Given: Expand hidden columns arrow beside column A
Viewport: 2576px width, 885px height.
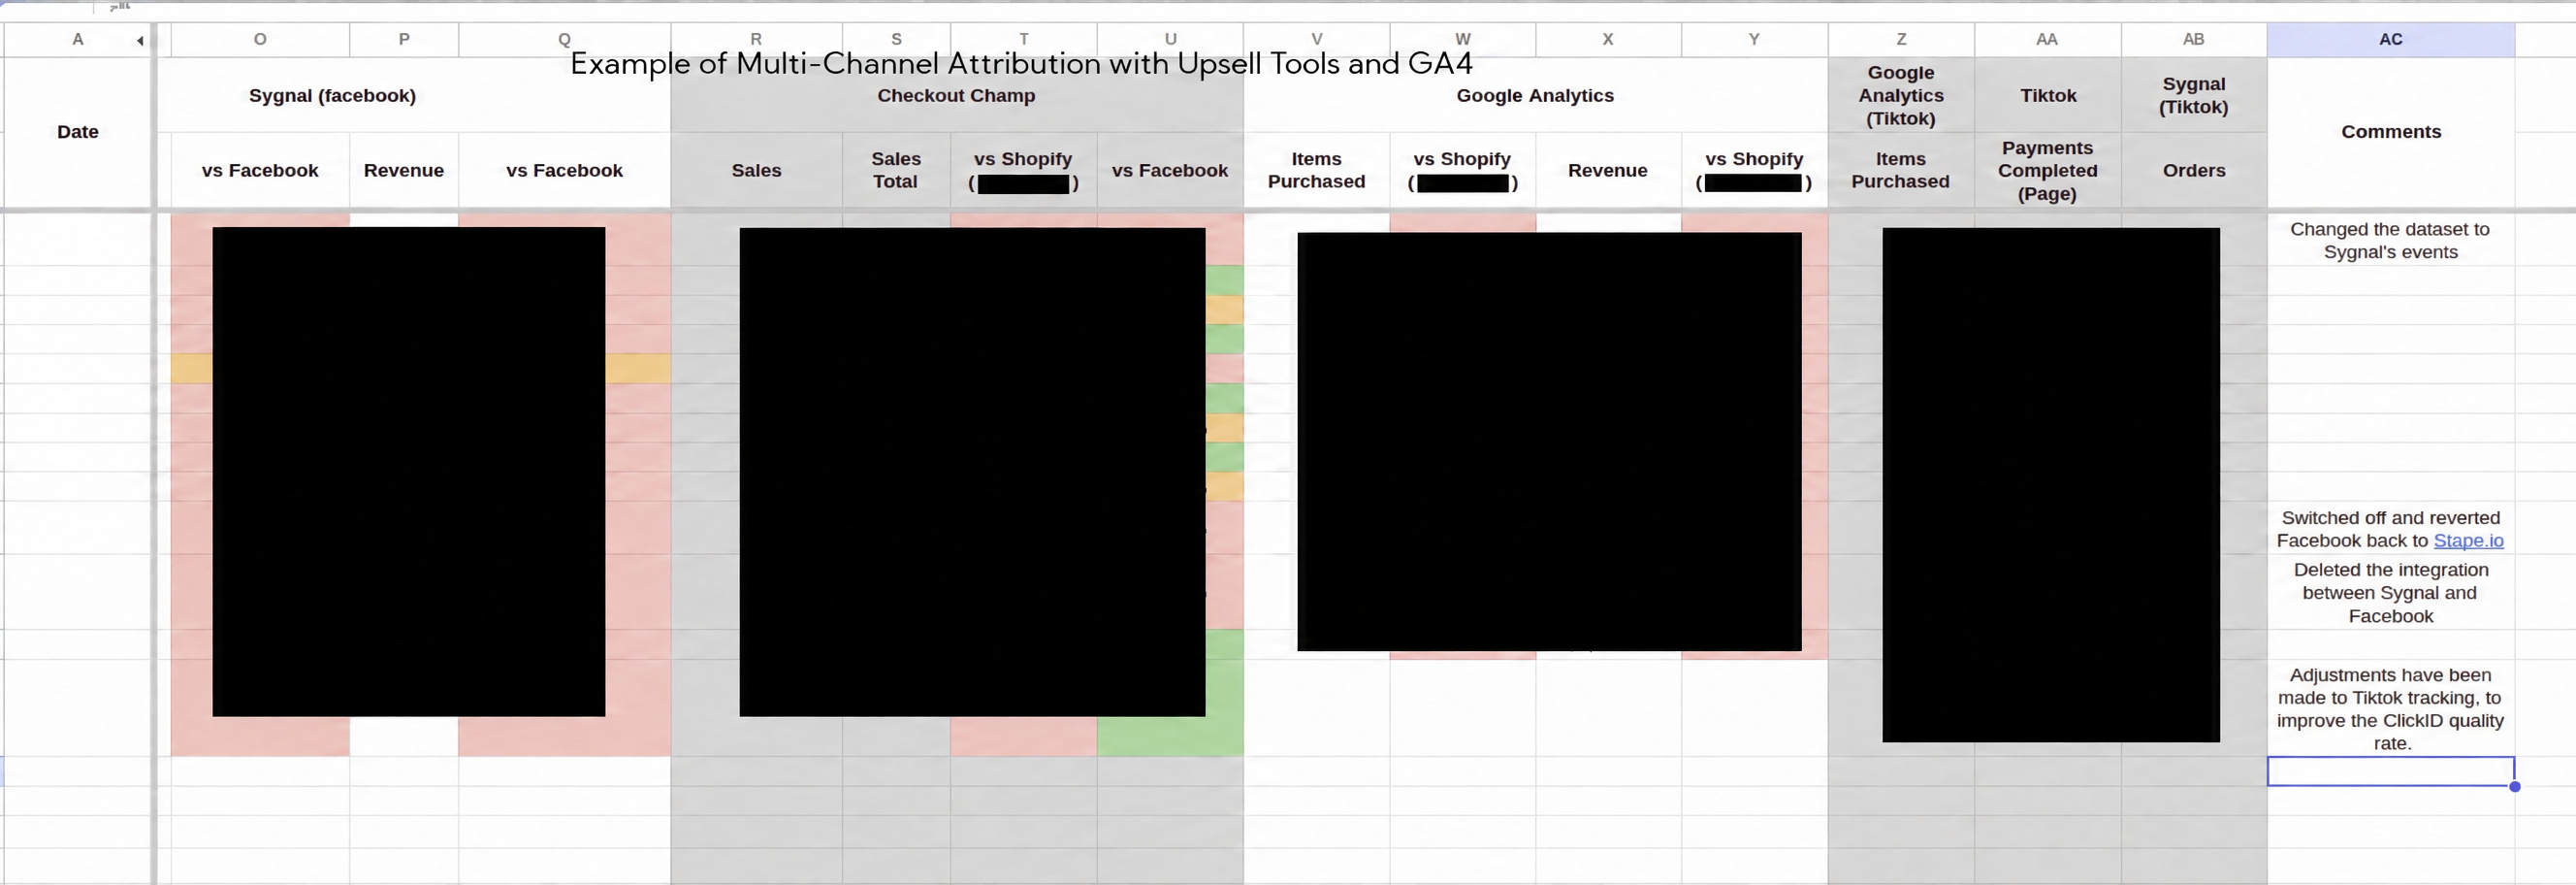Looking at the screenshot, I should click(x=140, y=40).
